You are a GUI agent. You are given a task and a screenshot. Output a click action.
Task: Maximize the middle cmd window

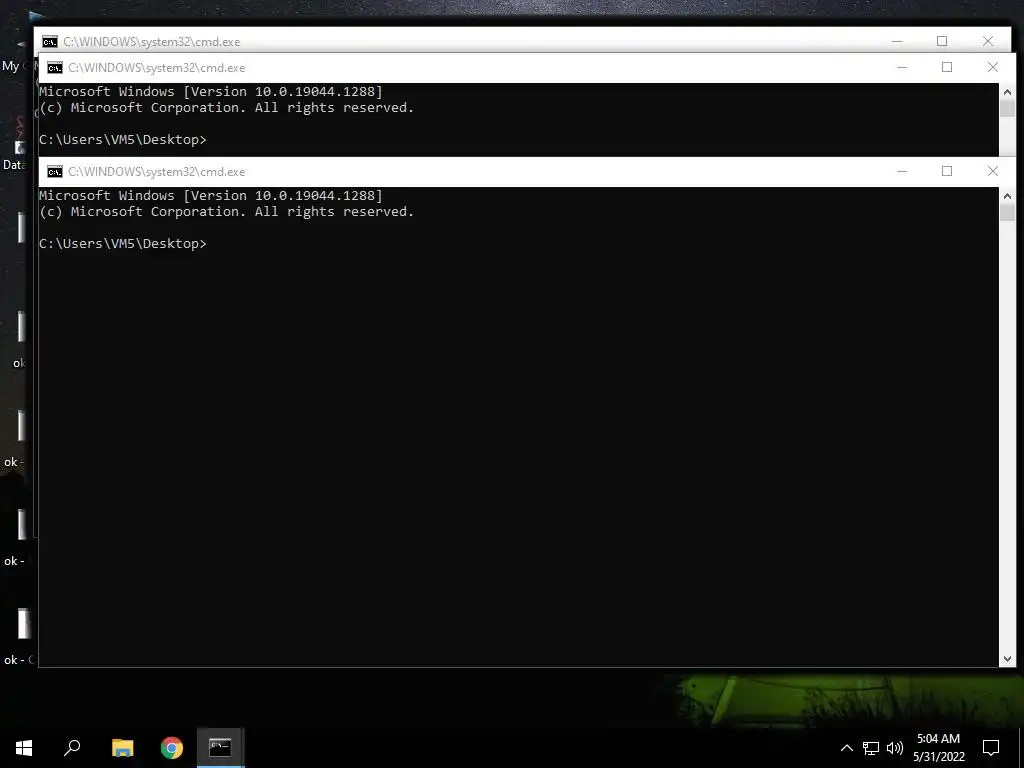point(947,67)
